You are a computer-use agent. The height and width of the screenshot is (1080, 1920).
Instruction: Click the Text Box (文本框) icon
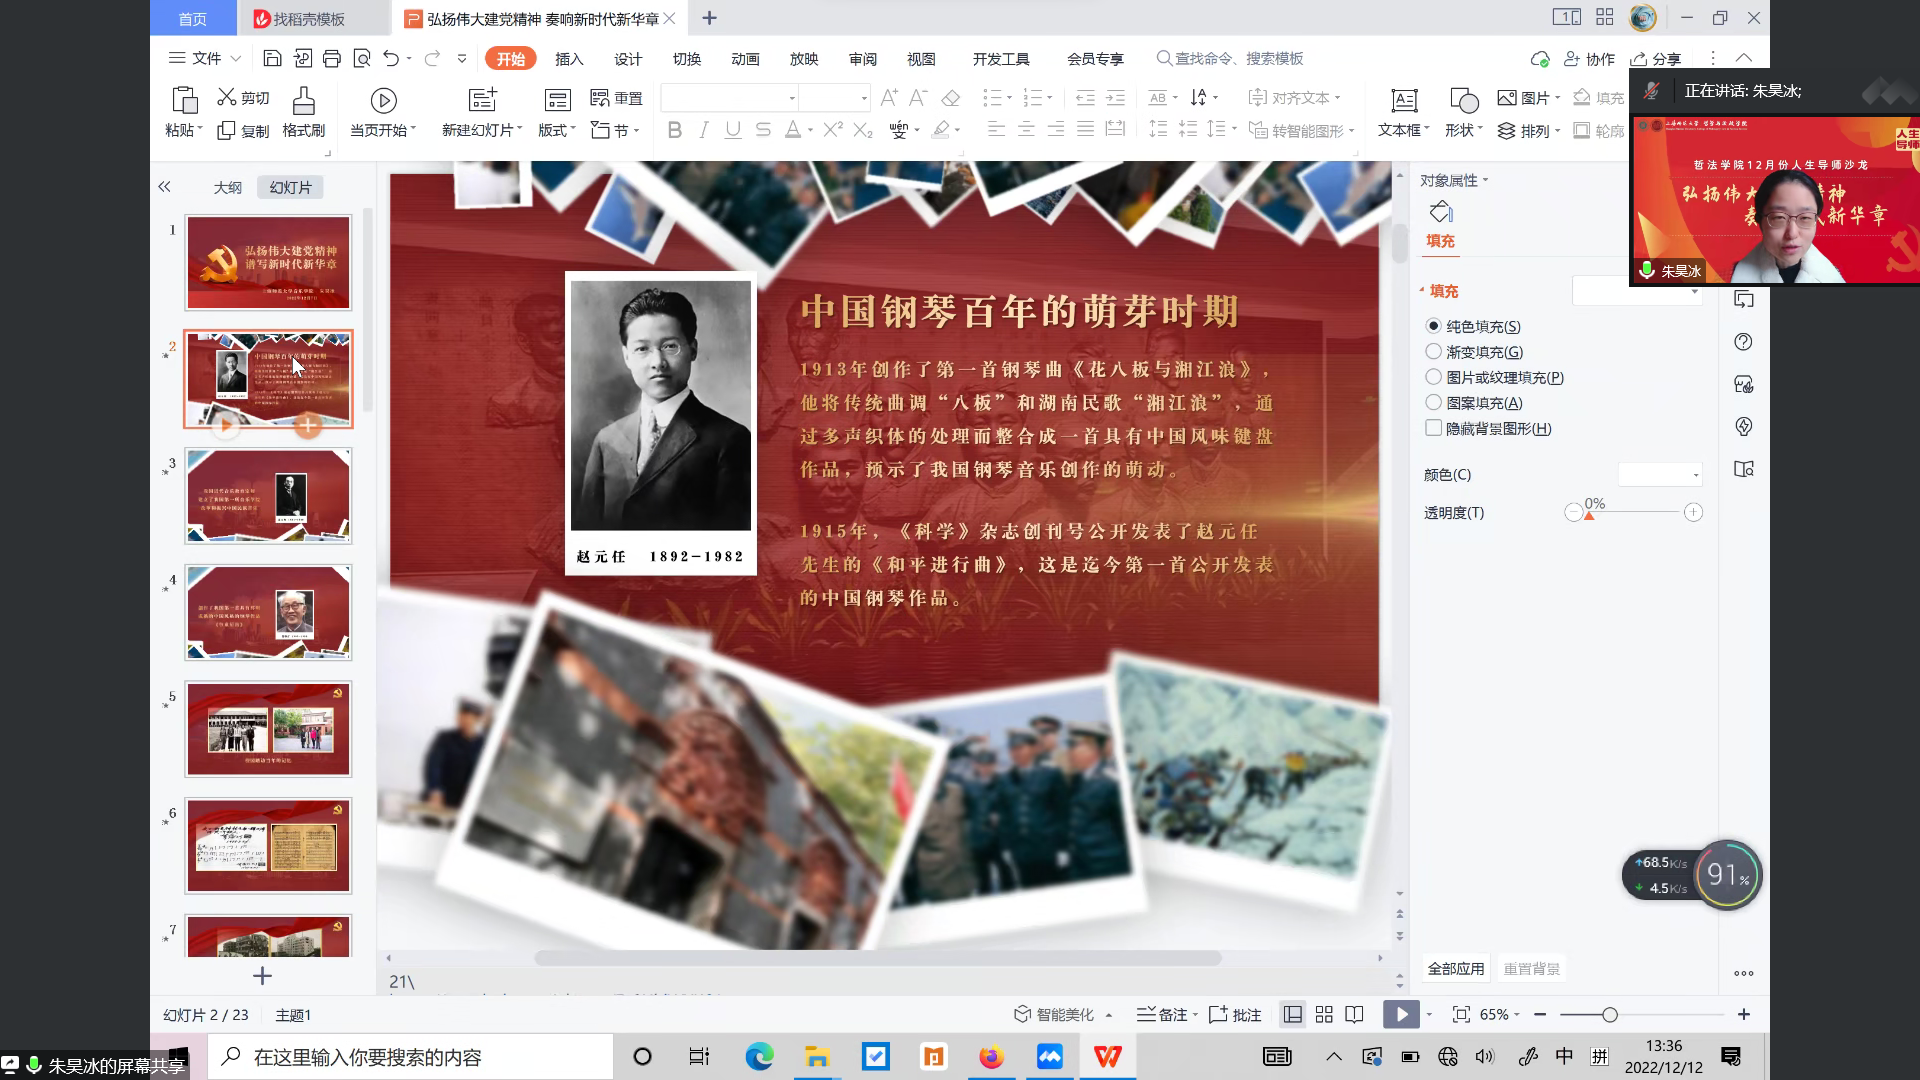[1403, 100]
